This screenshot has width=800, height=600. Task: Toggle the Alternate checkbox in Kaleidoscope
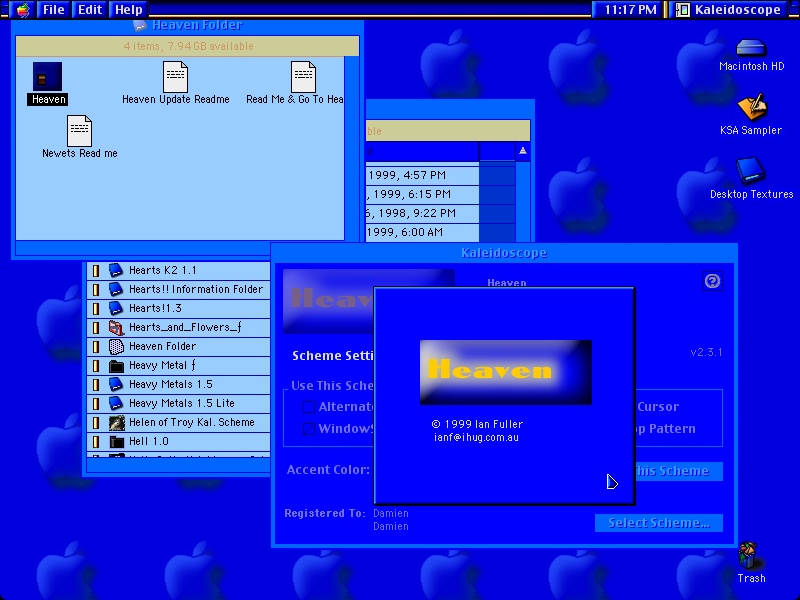(309, 407)
